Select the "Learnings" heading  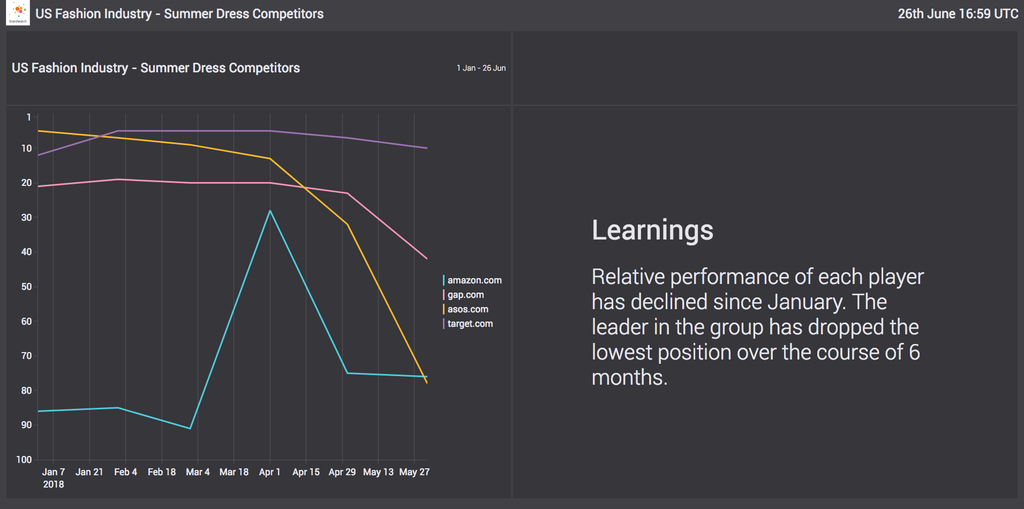click(x=652, y=230)
